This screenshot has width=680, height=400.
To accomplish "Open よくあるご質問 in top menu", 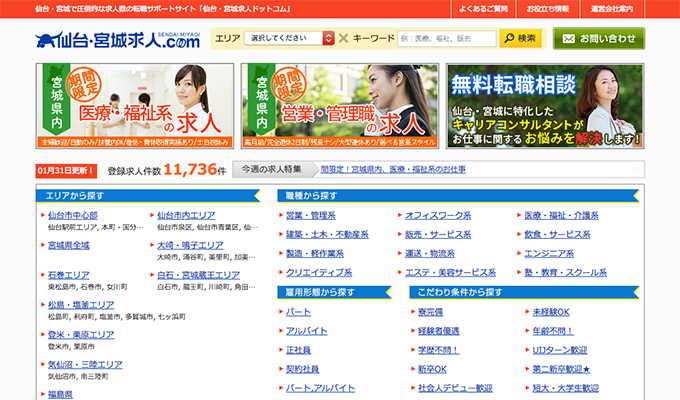I will pos(483,9).
